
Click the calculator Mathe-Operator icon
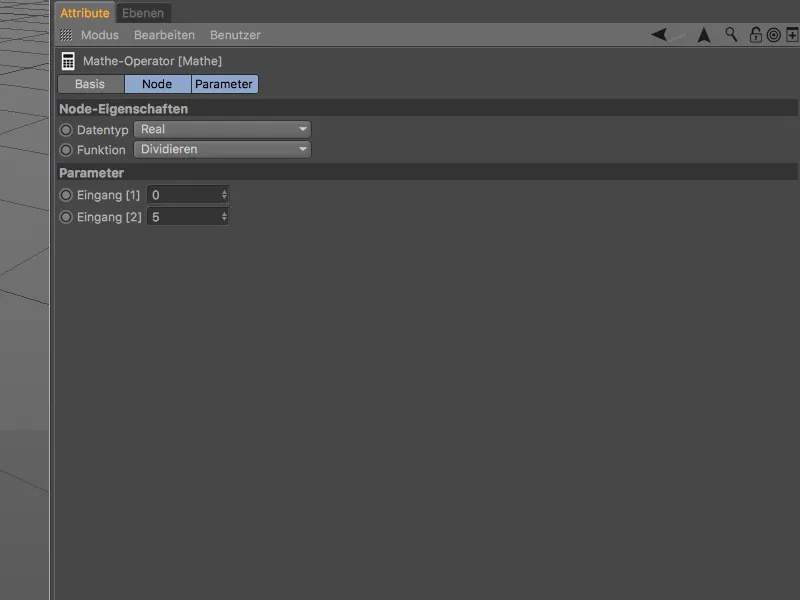(x=68, y=61)
